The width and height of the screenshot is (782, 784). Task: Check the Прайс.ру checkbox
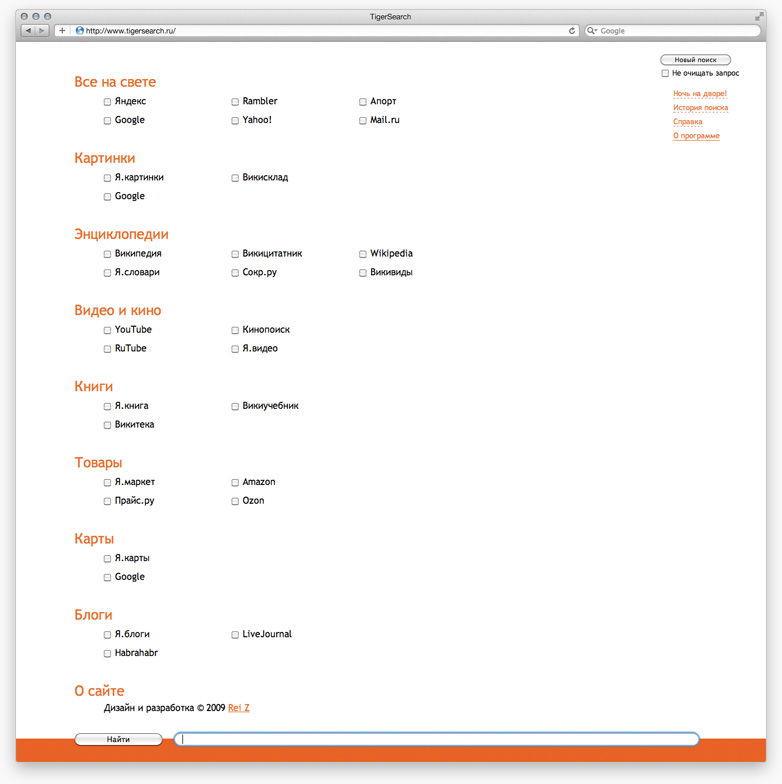pyautogui.click(x=107, y=501)
